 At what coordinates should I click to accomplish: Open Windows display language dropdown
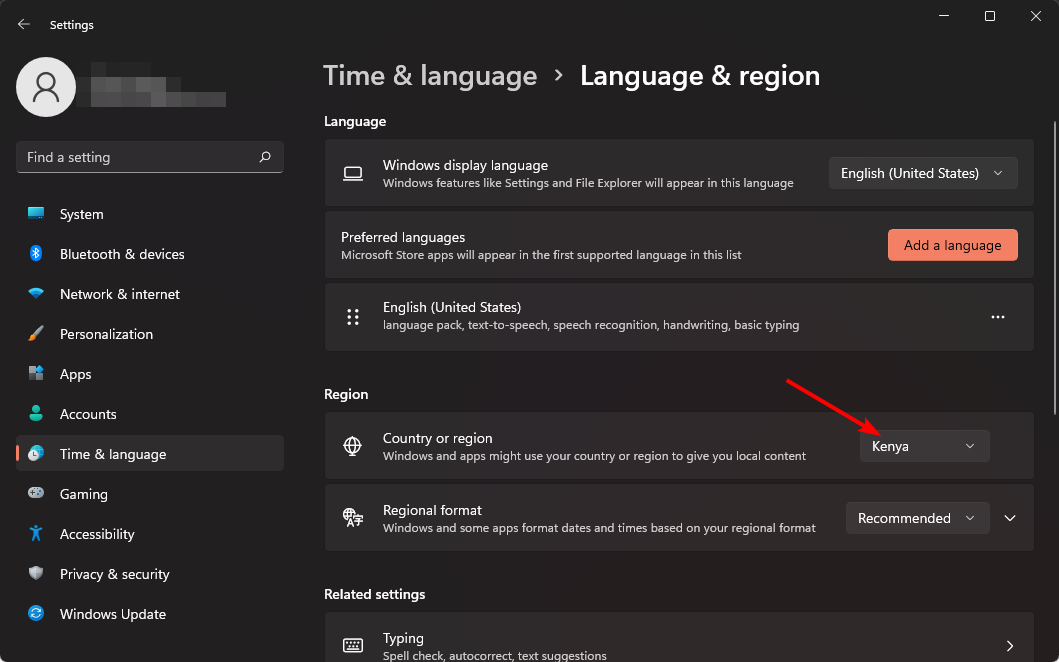(922, 173)
